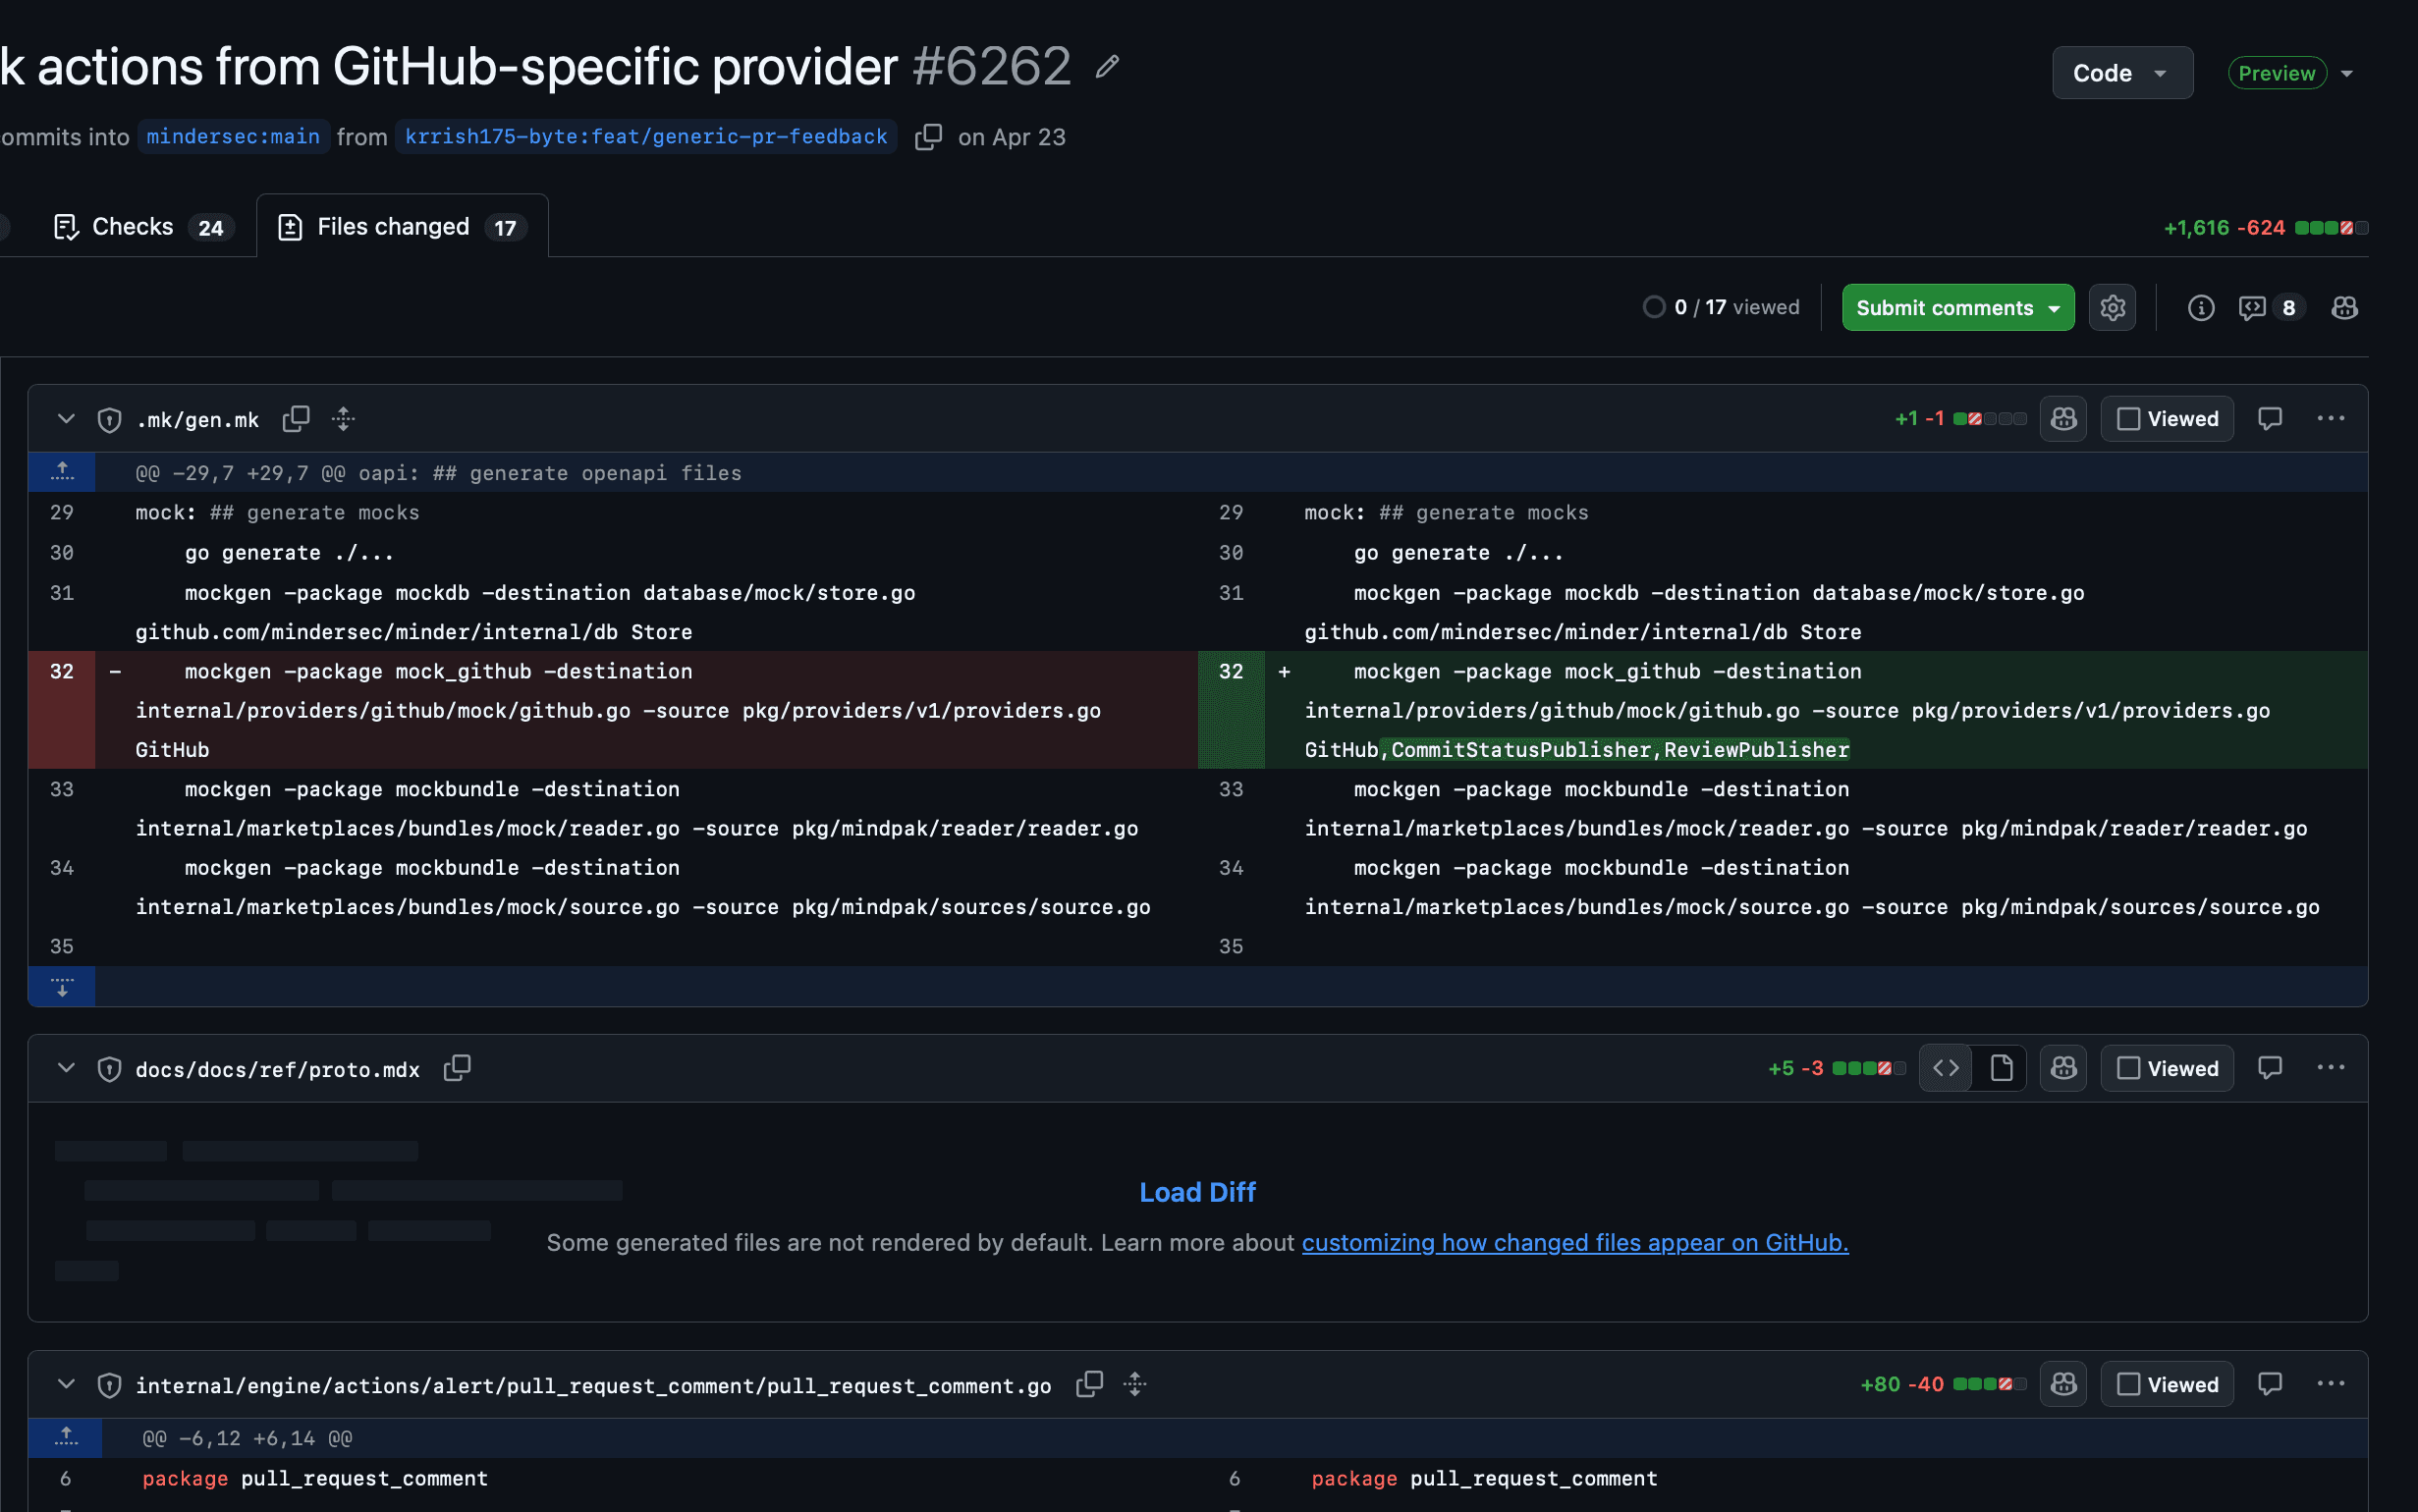The height and width of the screenshot is (1512, 2418).
Task: Click the shield icon beside proto.mdx
Action: pyautogui.click(x=109, y=1069)
